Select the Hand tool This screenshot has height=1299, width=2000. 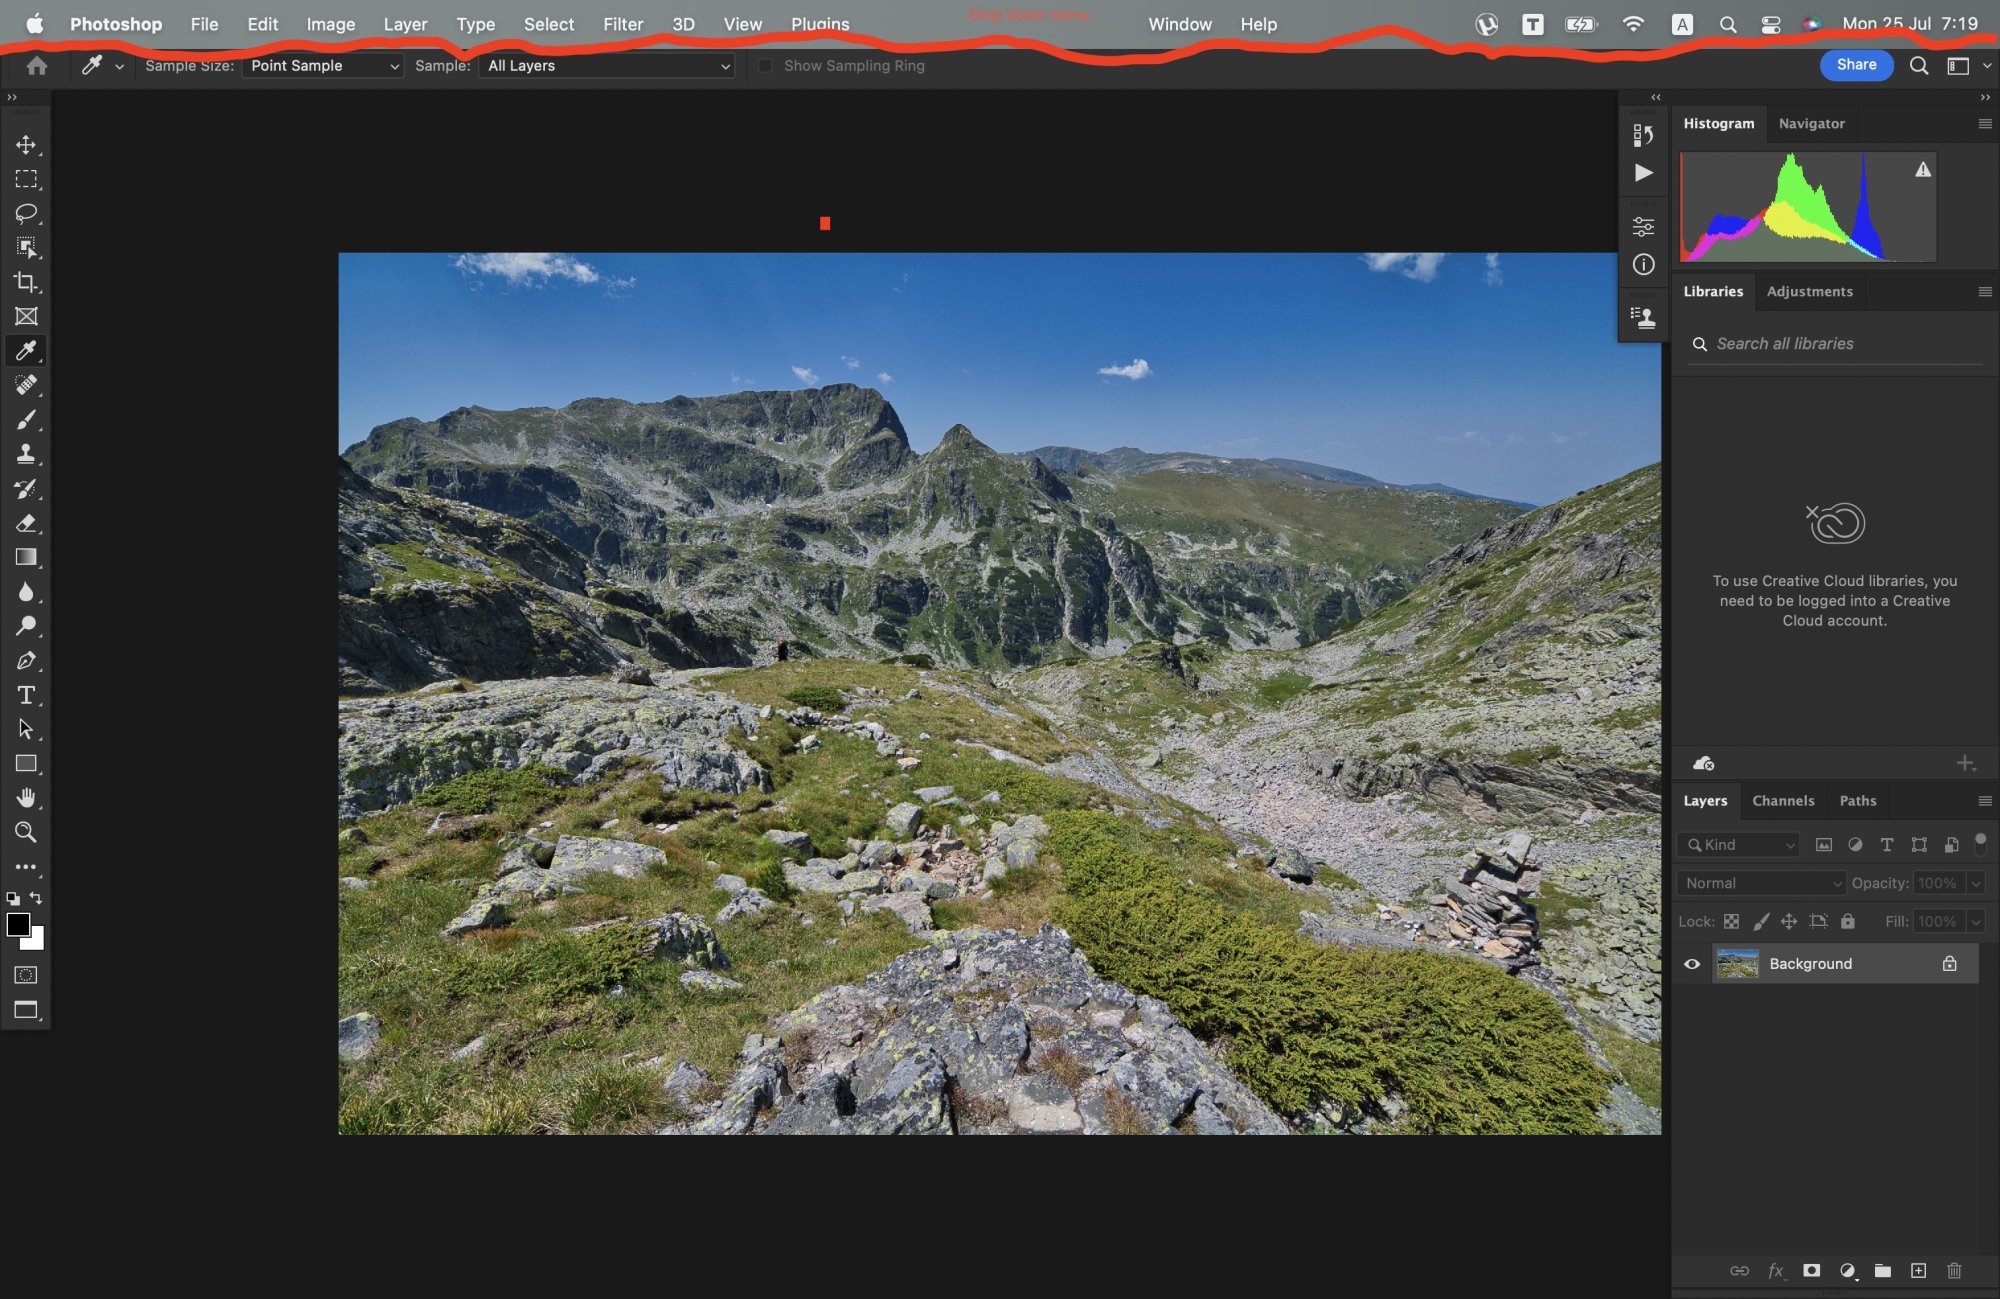[26, 798]
